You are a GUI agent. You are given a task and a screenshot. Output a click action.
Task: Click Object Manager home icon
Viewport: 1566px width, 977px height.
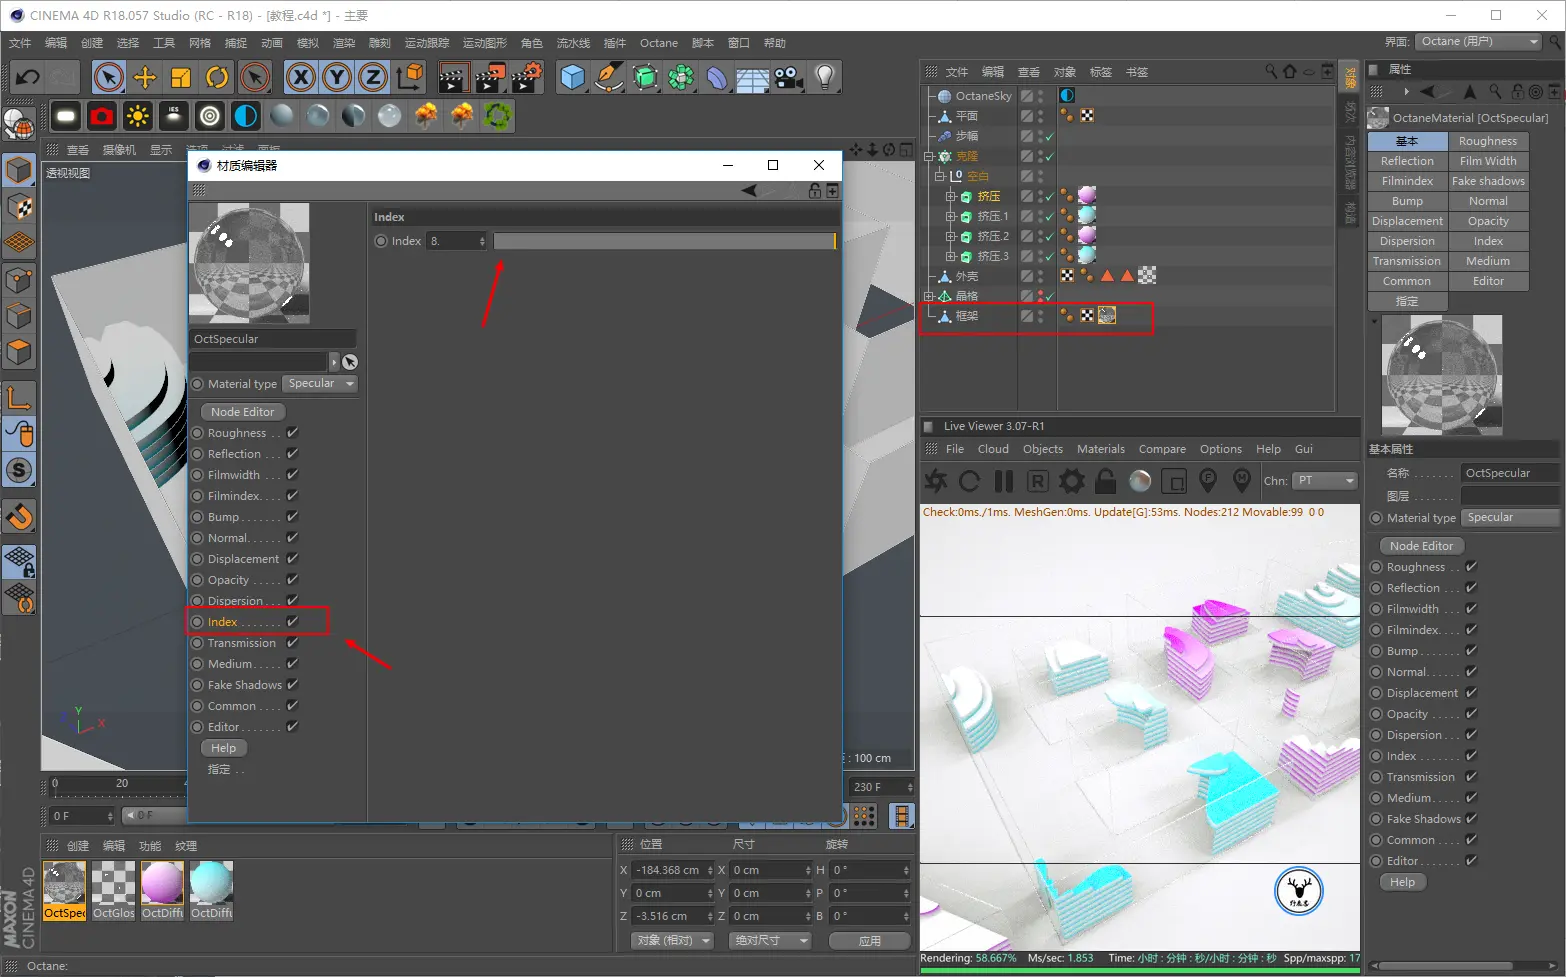point(1290,71)
